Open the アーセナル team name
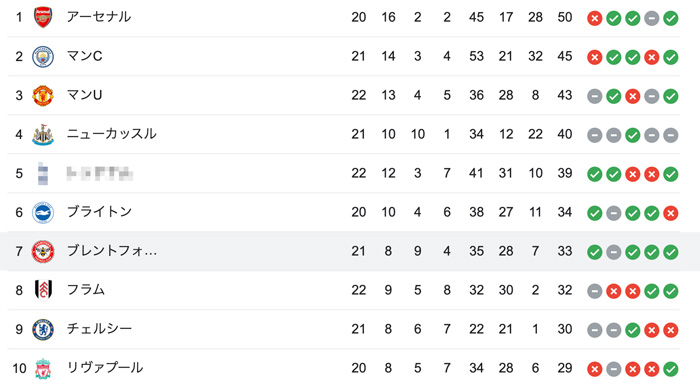This screenshot has width=700, height=387. tap(99, 17)
